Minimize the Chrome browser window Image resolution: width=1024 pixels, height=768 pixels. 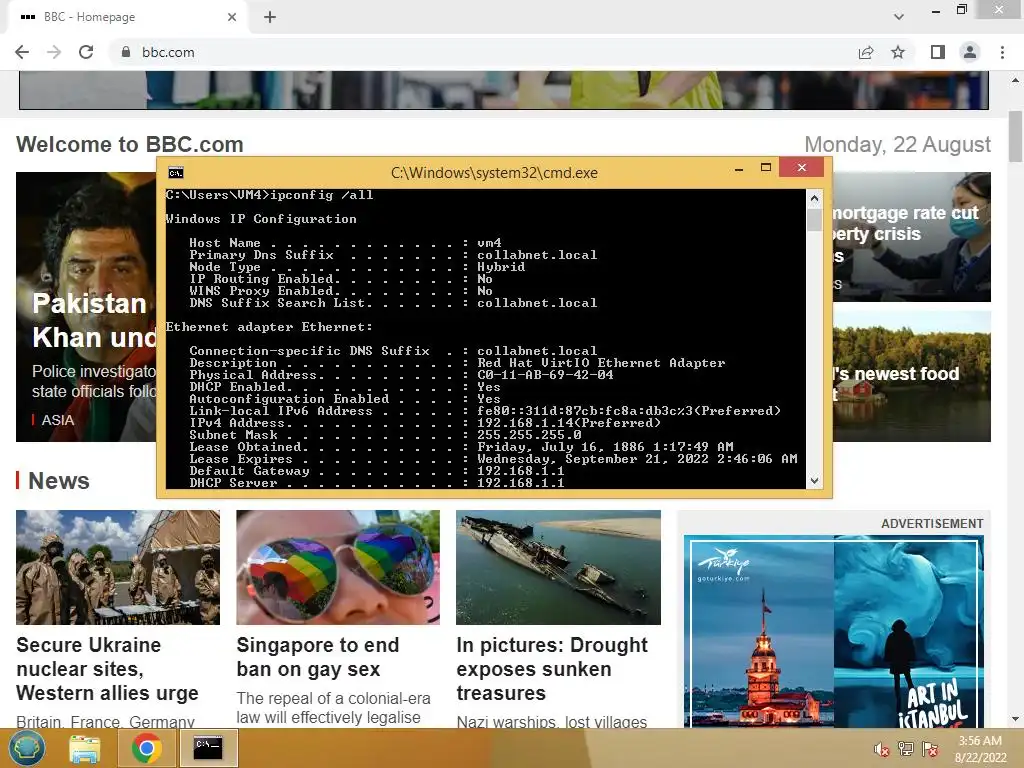(x=936, y=11)
